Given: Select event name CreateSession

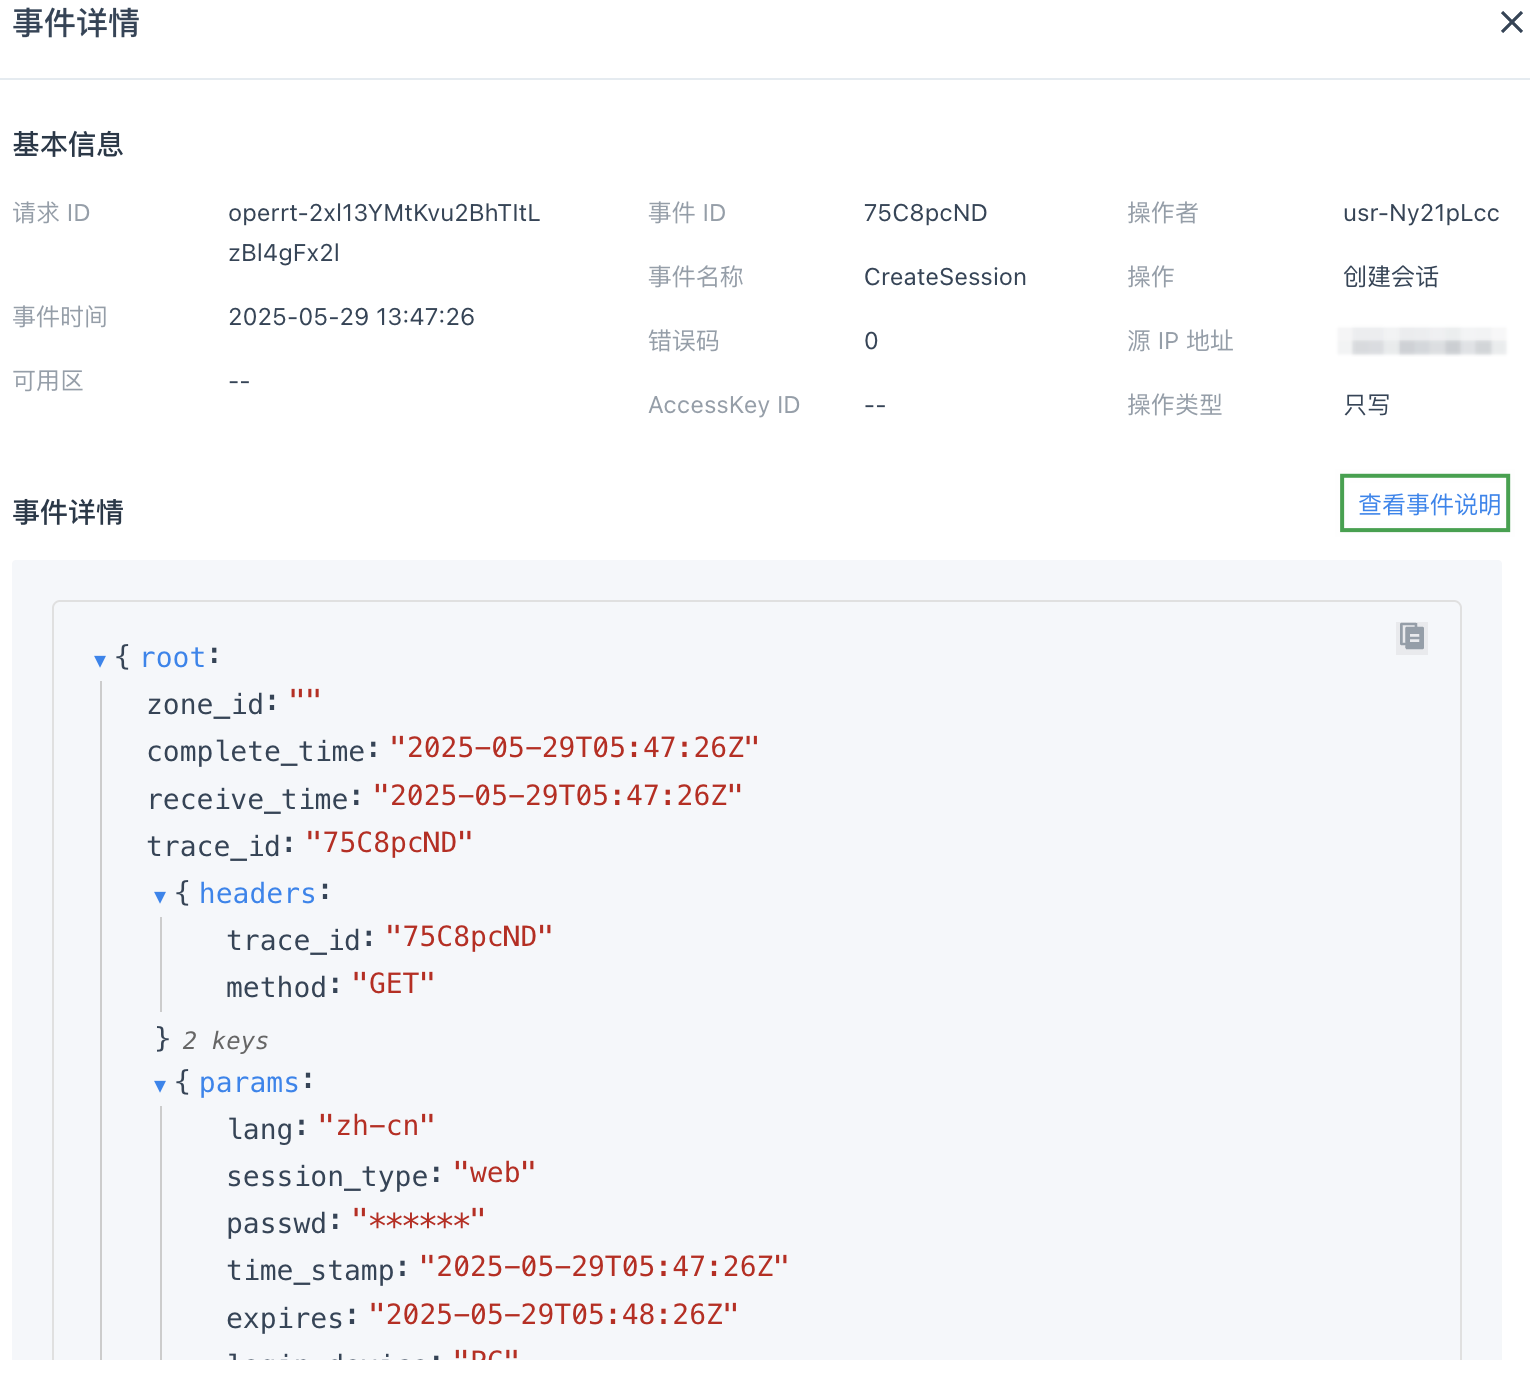Looking at the screenshot, I should pyautogui.click(x=945, y=277).
